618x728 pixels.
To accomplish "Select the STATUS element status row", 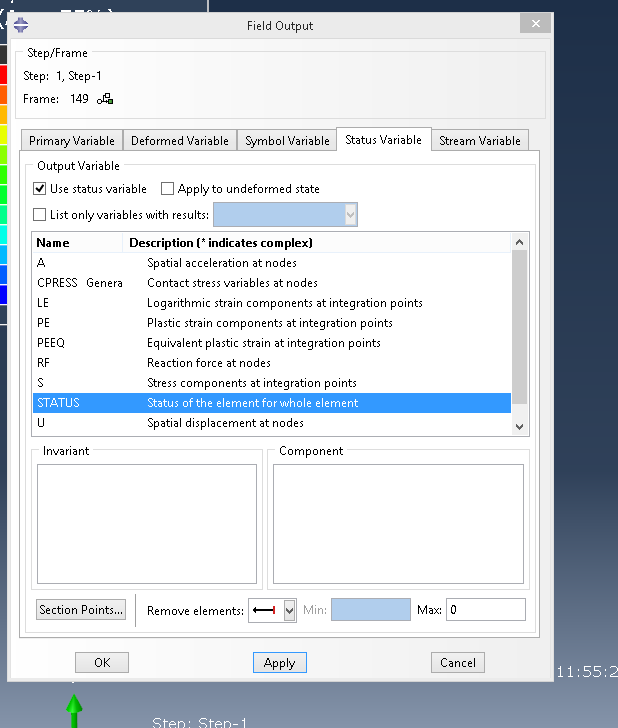I will [x=272, y=403].
